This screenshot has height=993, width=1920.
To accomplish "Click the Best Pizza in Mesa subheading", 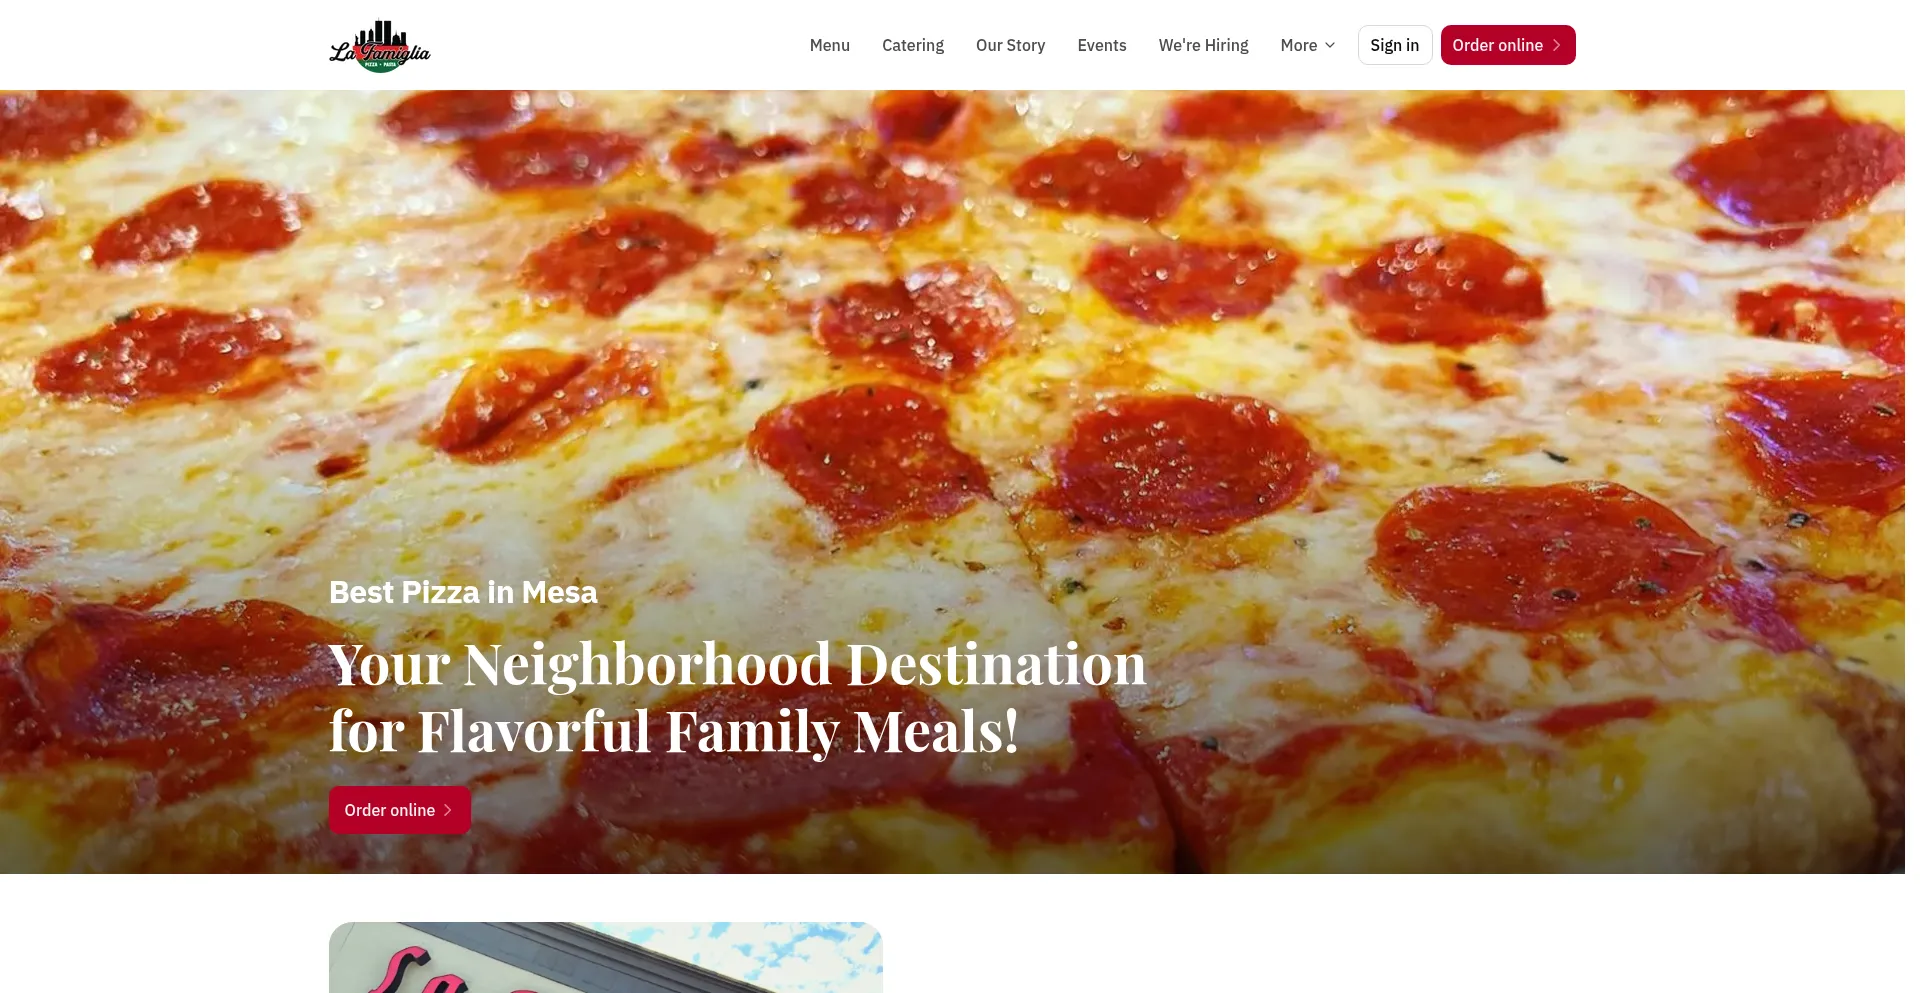I will (463, 592).
